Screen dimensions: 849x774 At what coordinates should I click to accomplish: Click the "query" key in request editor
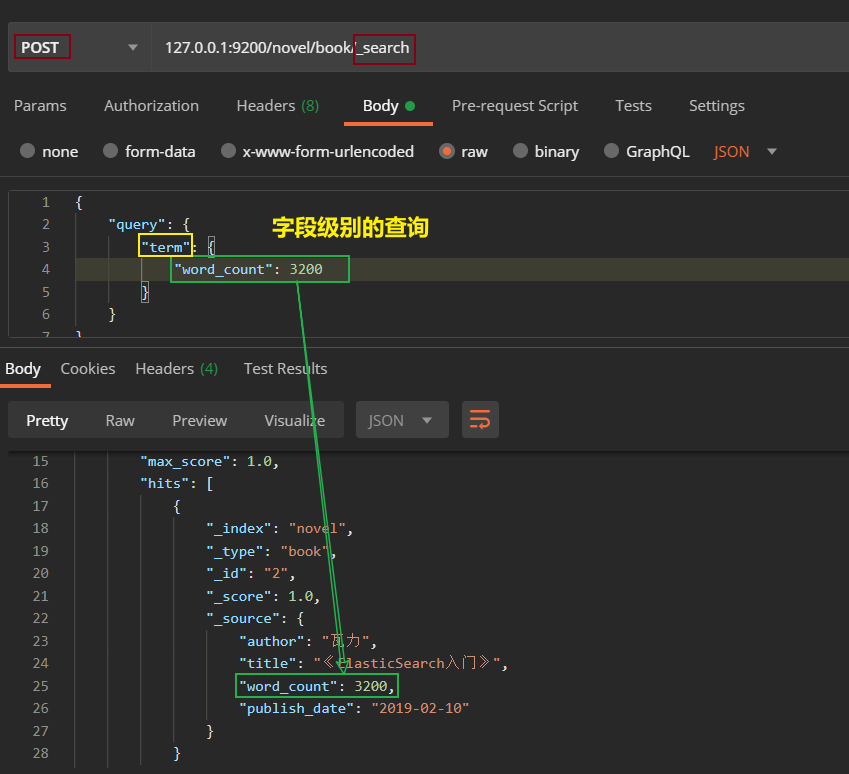coord(137,224)
